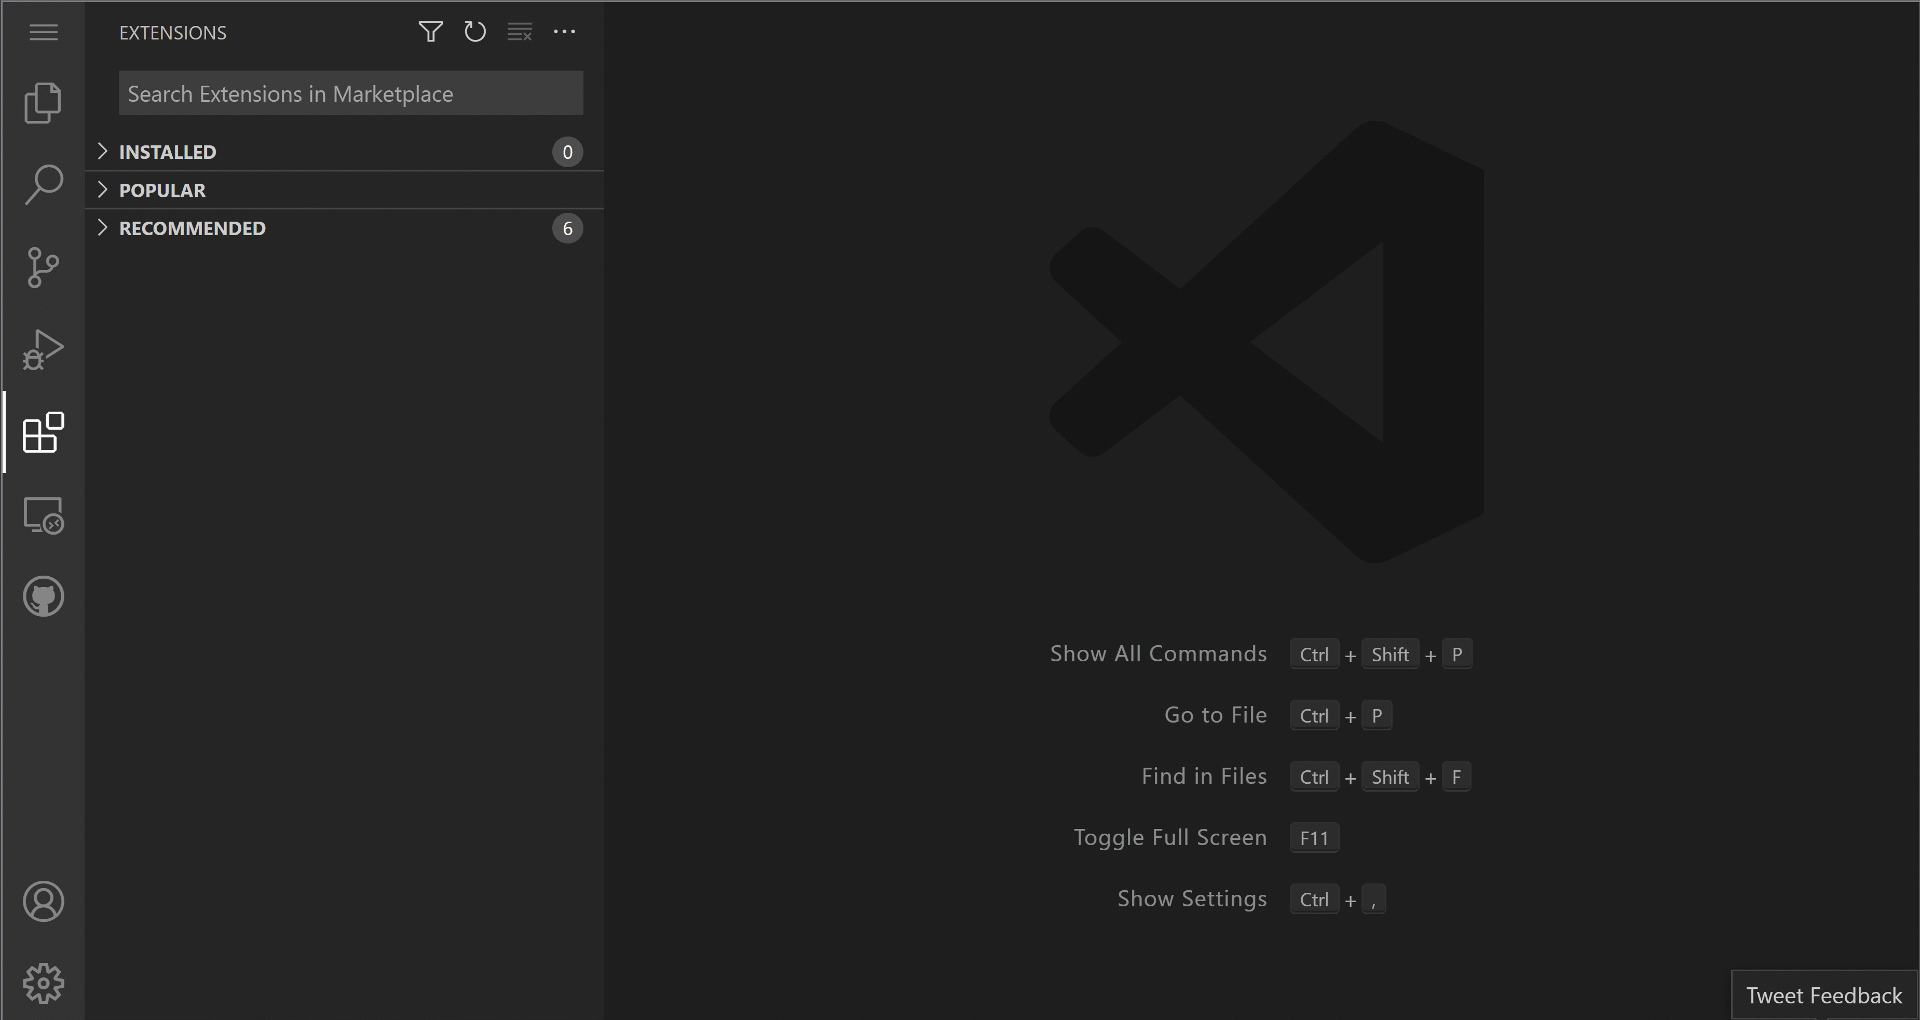Viewport: 1920px width, 1020px height.
Task: Open the Search view
Action: pos(42,184)
